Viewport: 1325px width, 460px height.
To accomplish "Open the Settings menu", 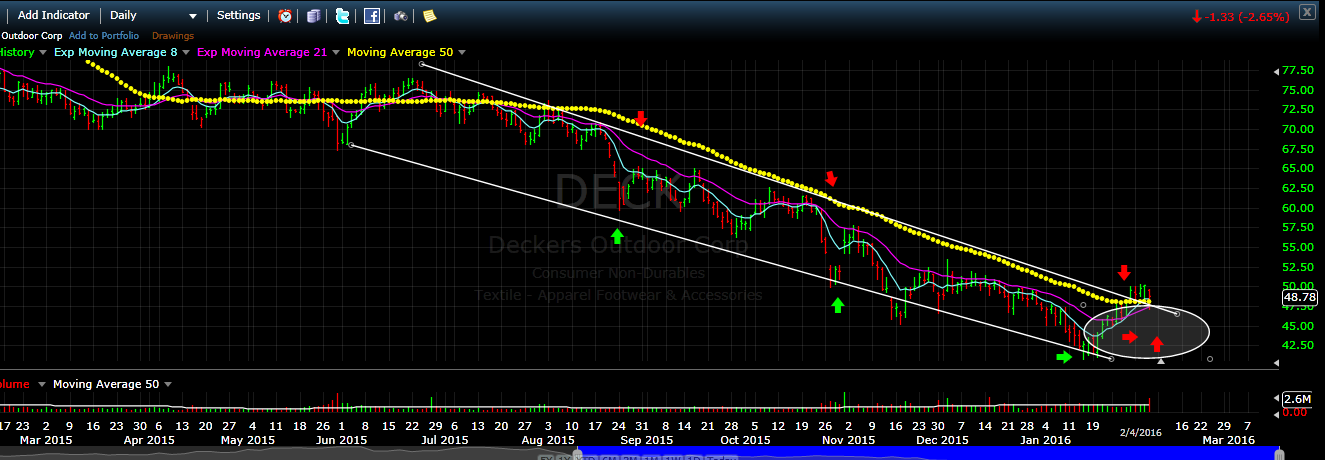I will pos(238,15).
